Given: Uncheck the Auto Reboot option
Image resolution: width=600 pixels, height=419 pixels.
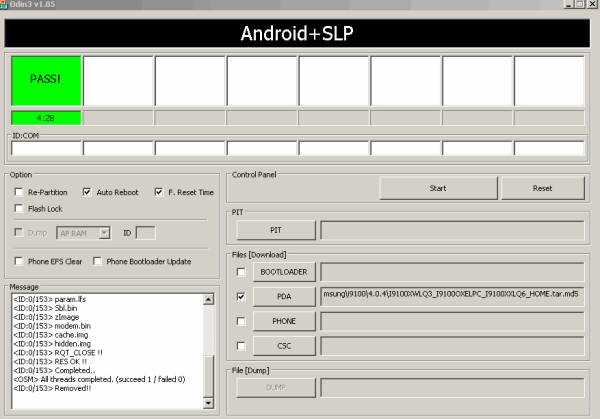Looking at the screenshot, I should pos(87,192).
